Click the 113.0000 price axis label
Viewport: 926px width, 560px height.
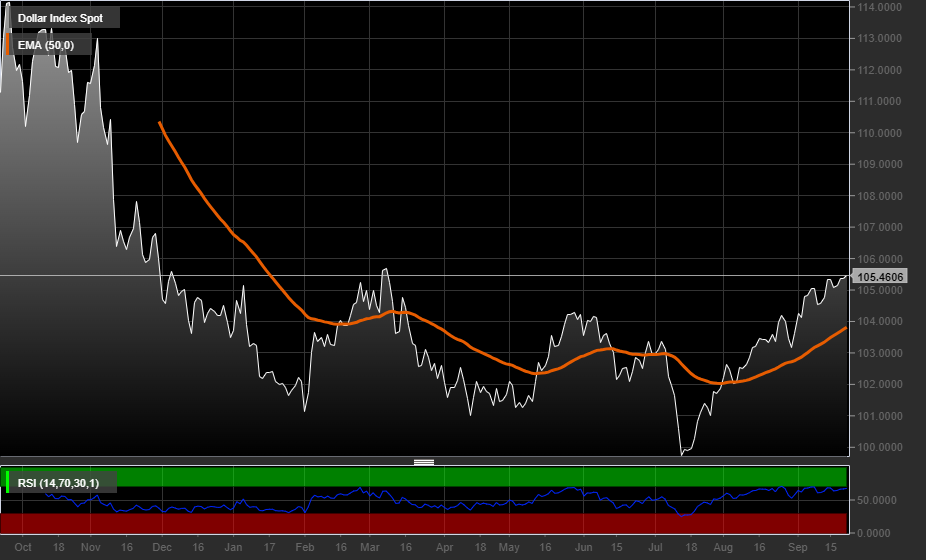click(879, 38)
